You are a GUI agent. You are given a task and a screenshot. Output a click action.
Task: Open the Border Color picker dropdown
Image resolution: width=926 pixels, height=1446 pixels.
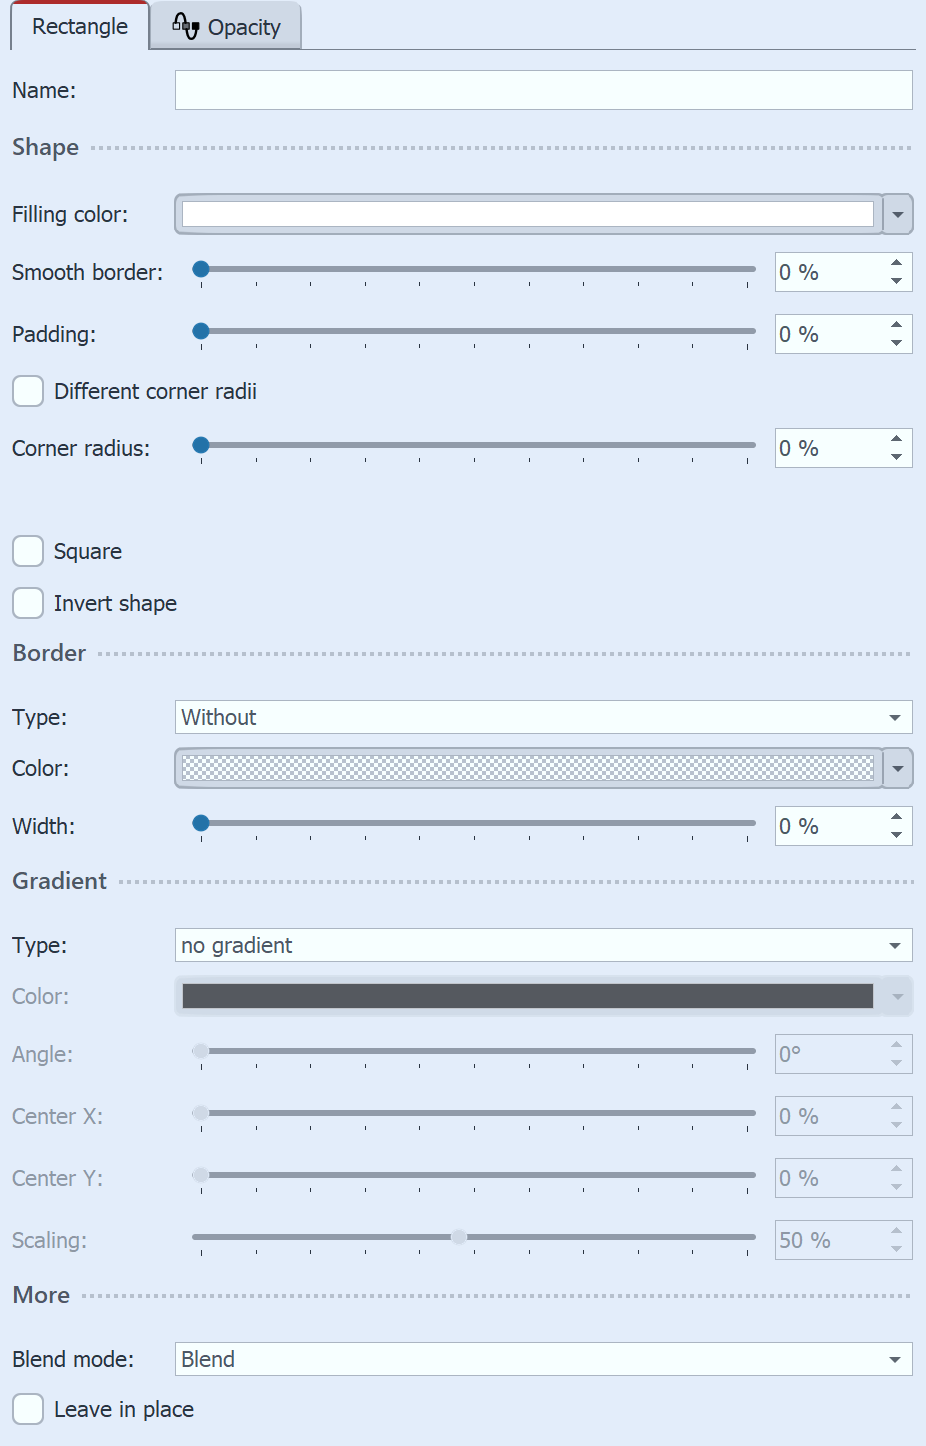coord(897,768)
